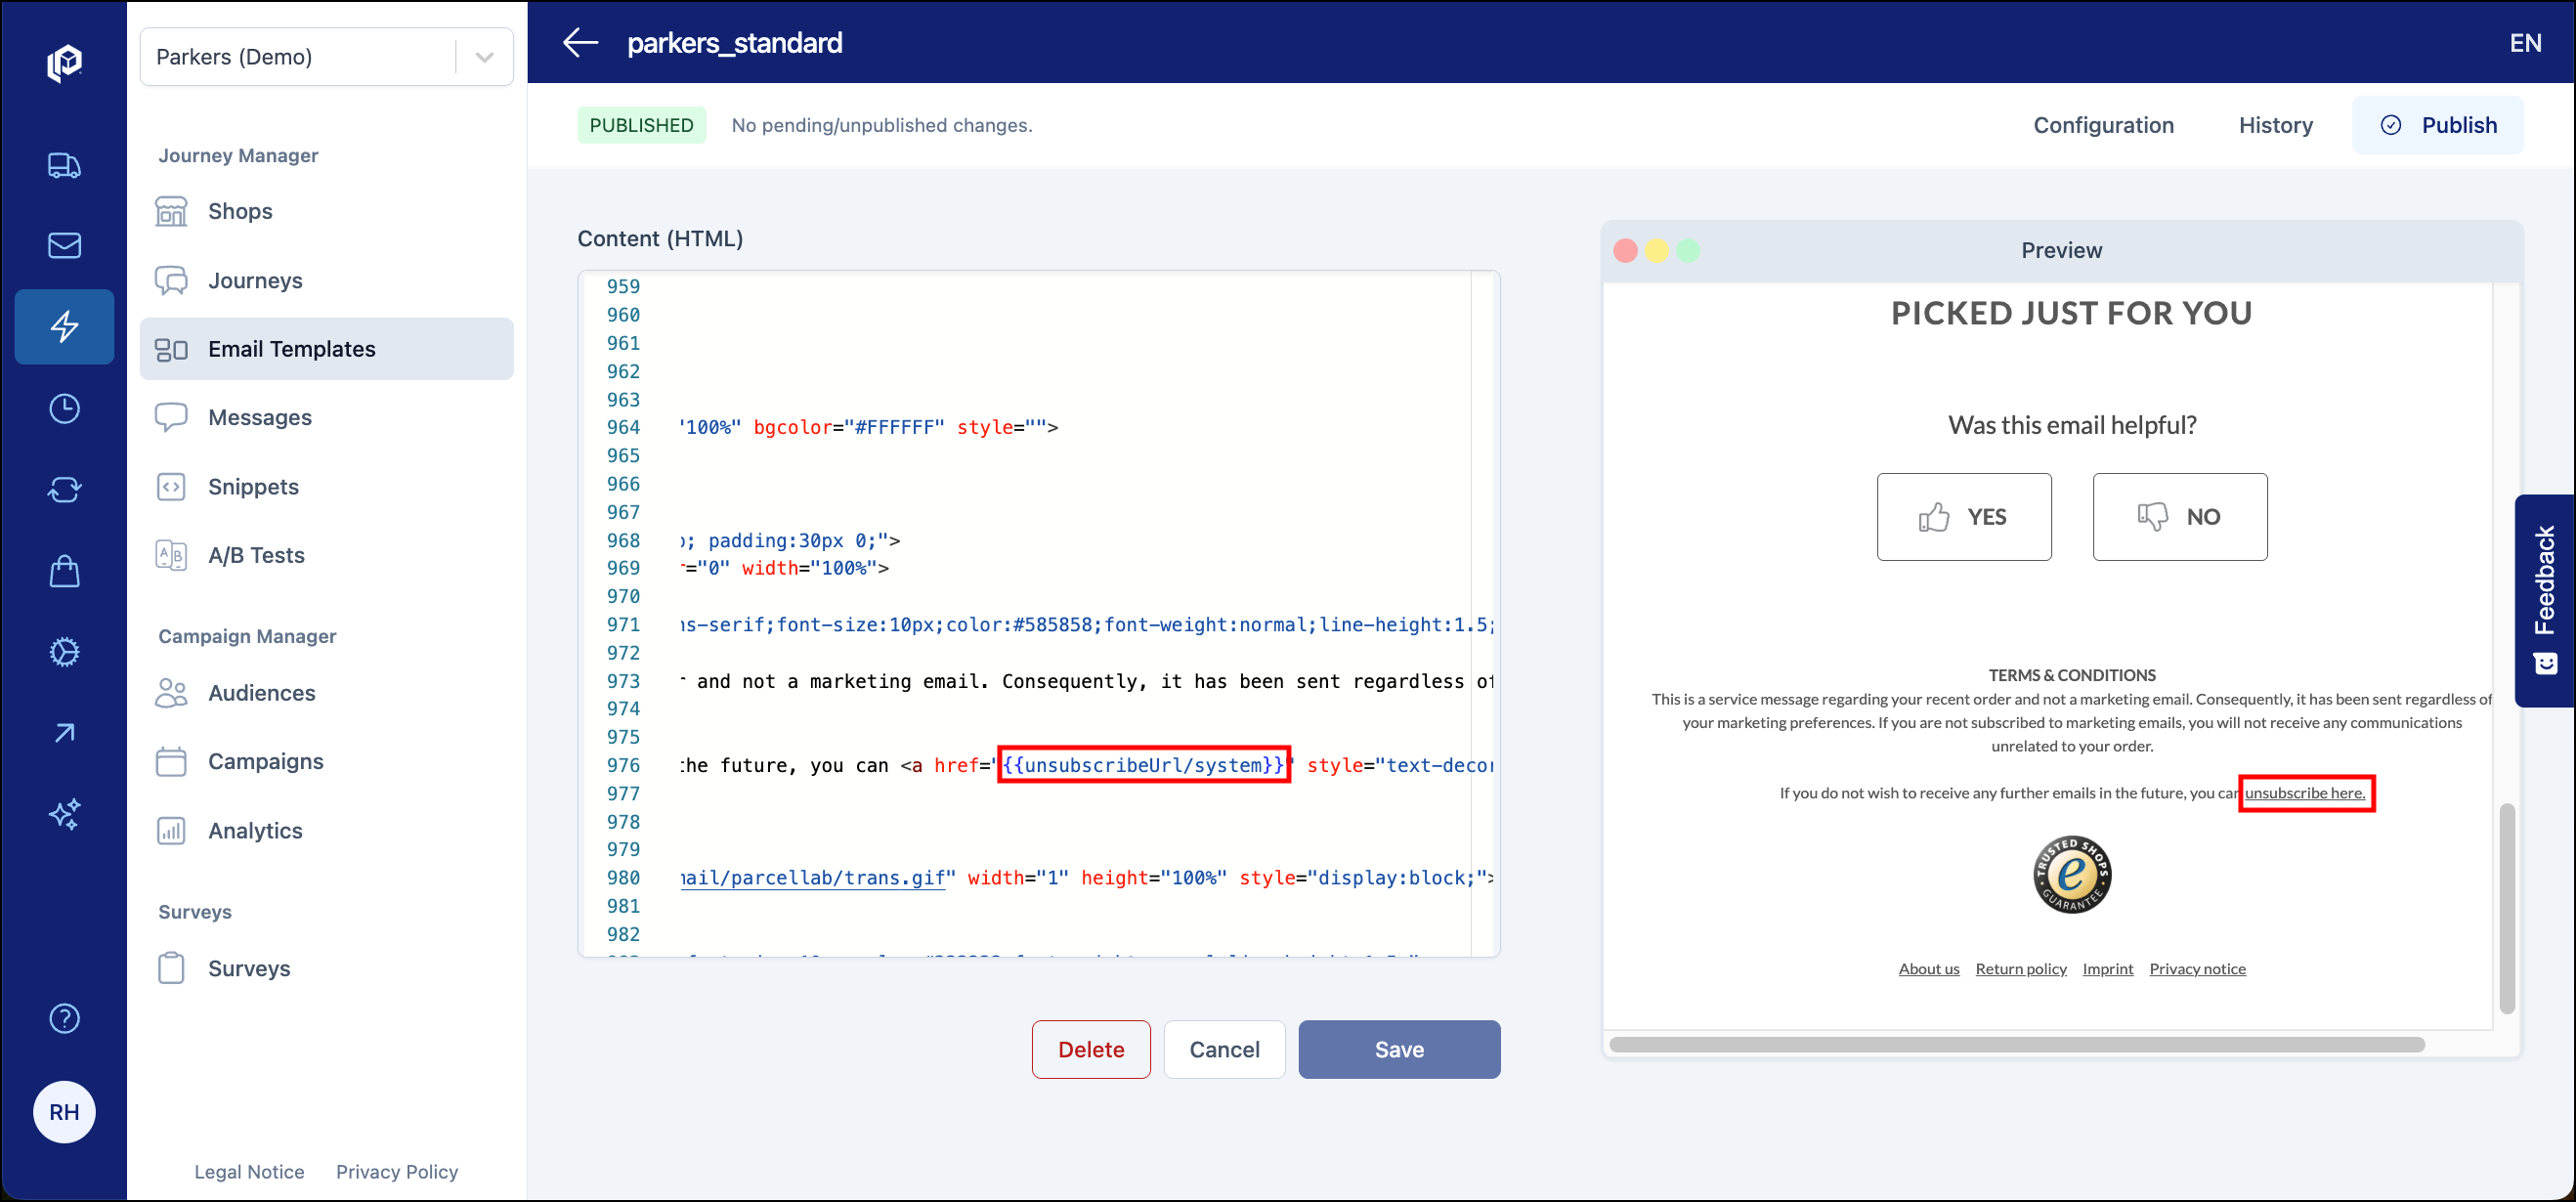Click the settings gear icon in sidebar

pos(64,652)
